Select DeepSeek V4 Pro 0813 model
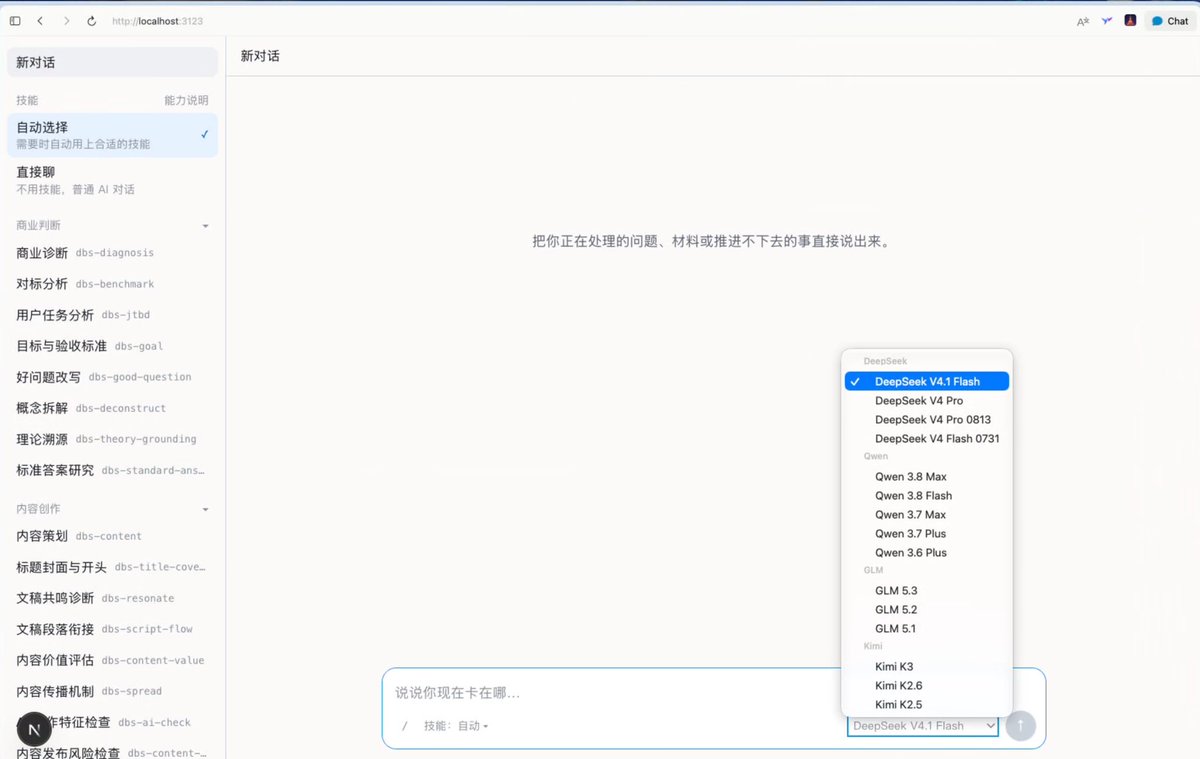The width and height of the screenshot is (1200, 759). (x=927, y=419)
